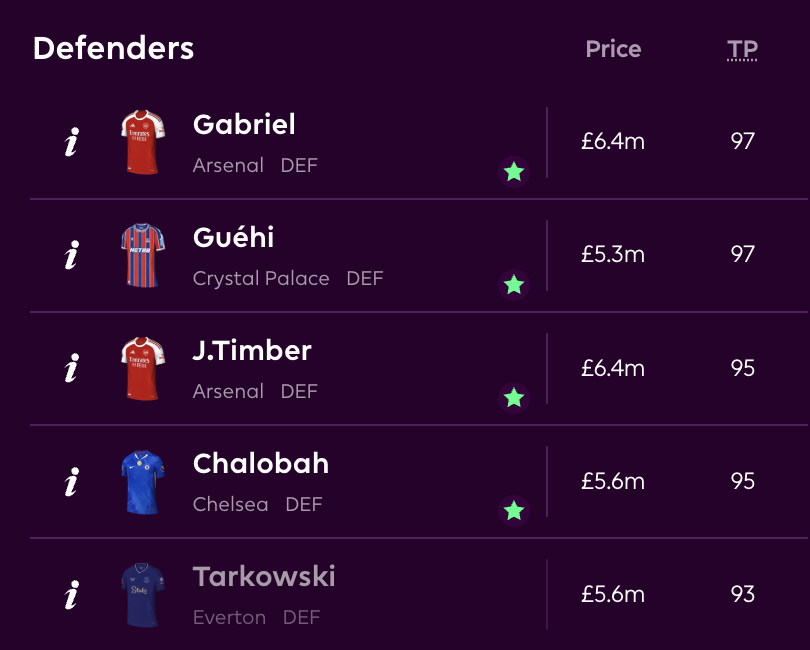The image size is (810, 650).
Task: Click the player name Guéhi
Action: point(233,238)
